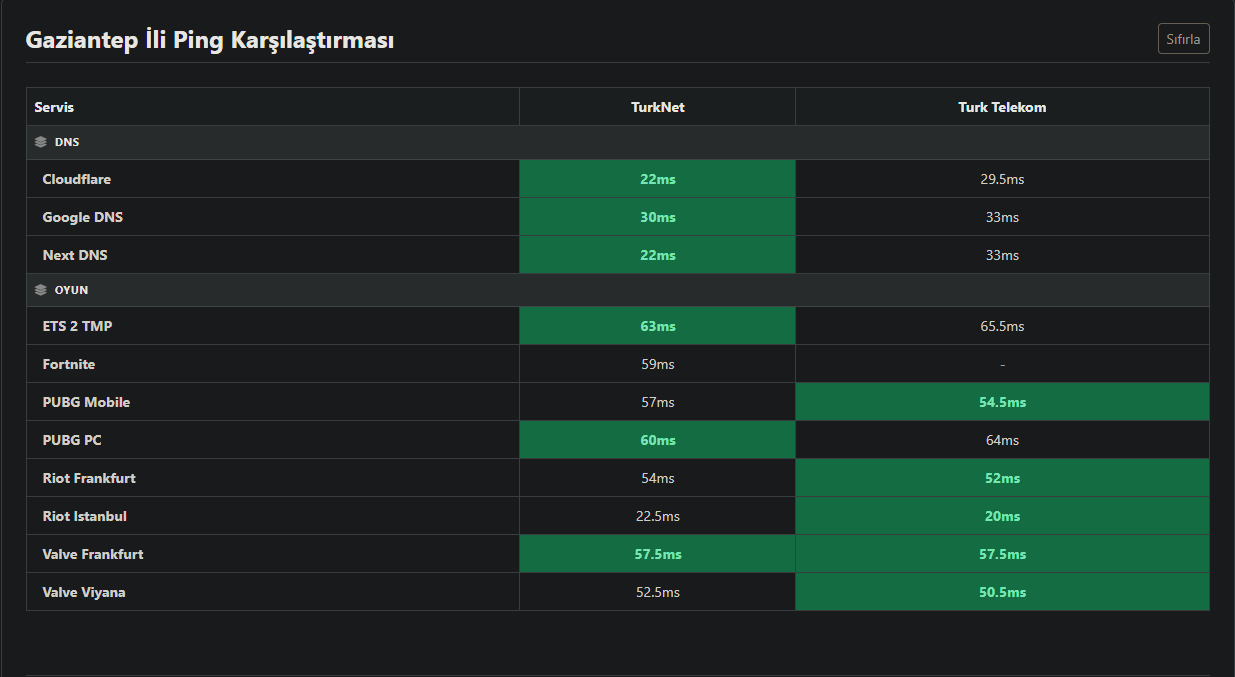
Task: Select Fortnite Turk Telekom dash cell
Action: [1002, 364]
